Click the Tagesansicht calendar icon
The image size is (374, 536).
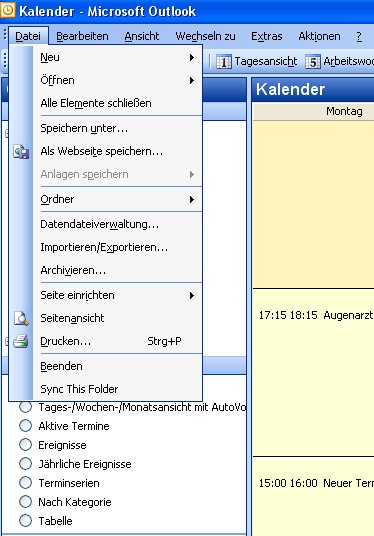(224, 62)
